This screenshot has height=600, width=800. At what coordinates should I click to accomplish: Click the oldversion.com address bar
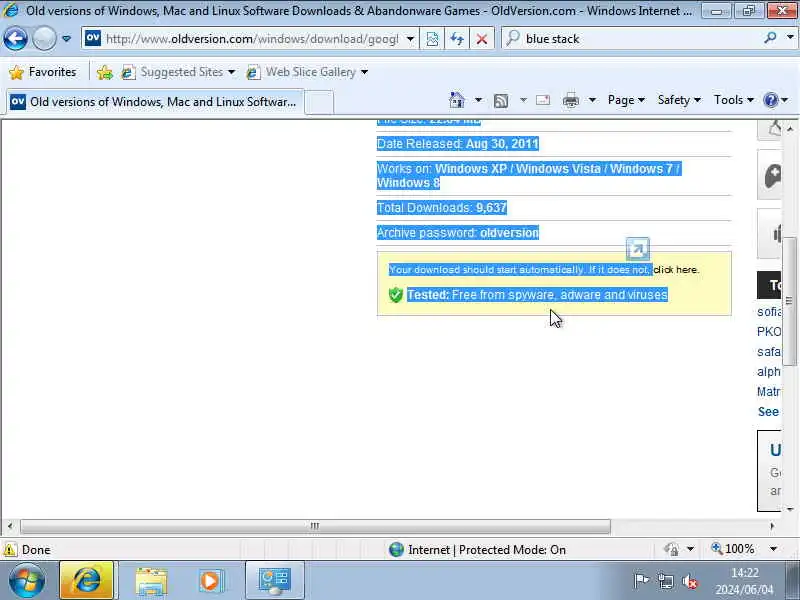[250, 39]
